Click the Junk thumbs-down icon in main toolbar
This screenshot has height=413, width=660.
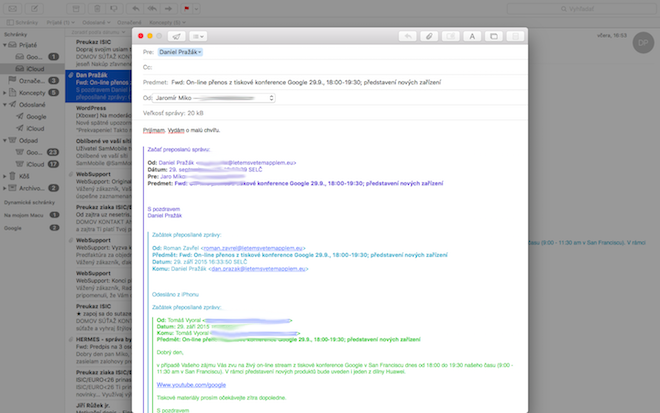[x=114, y=8]
